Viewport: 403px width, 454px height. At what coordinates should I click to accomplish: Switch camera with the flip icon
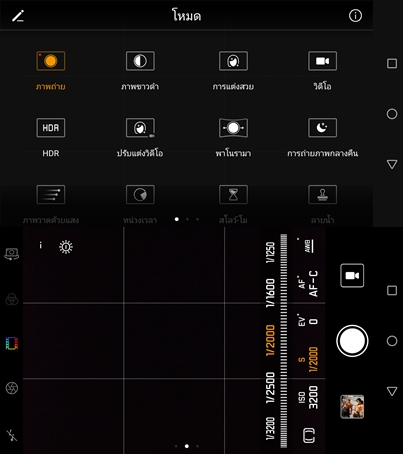[12, 254]
